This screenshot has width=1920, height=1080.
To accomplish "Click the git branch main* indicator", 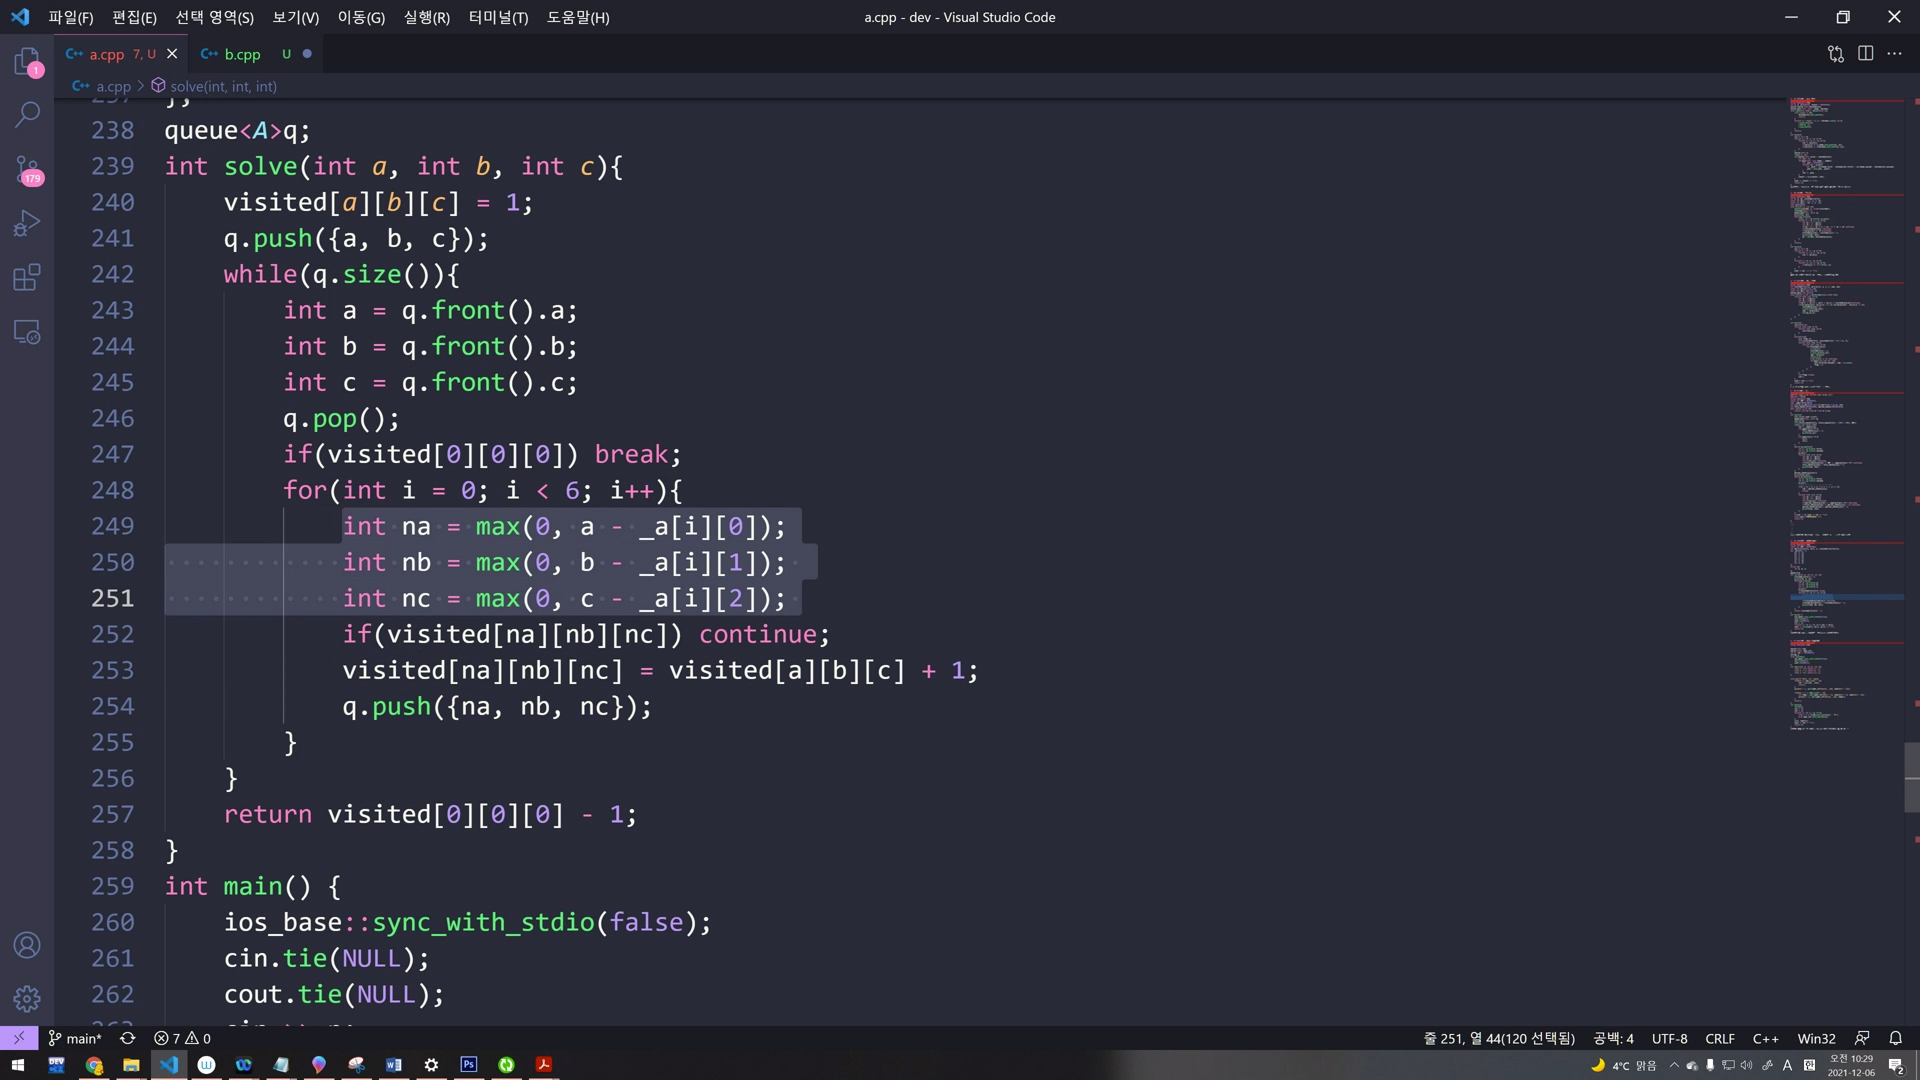I will 75,1038.
